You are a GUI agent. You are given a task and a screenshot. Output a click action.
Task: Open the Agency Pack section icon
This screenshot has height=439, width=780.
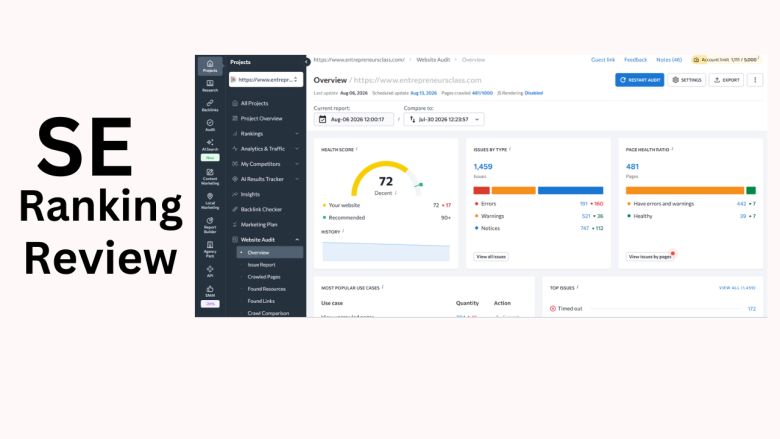tap(210, 249)
